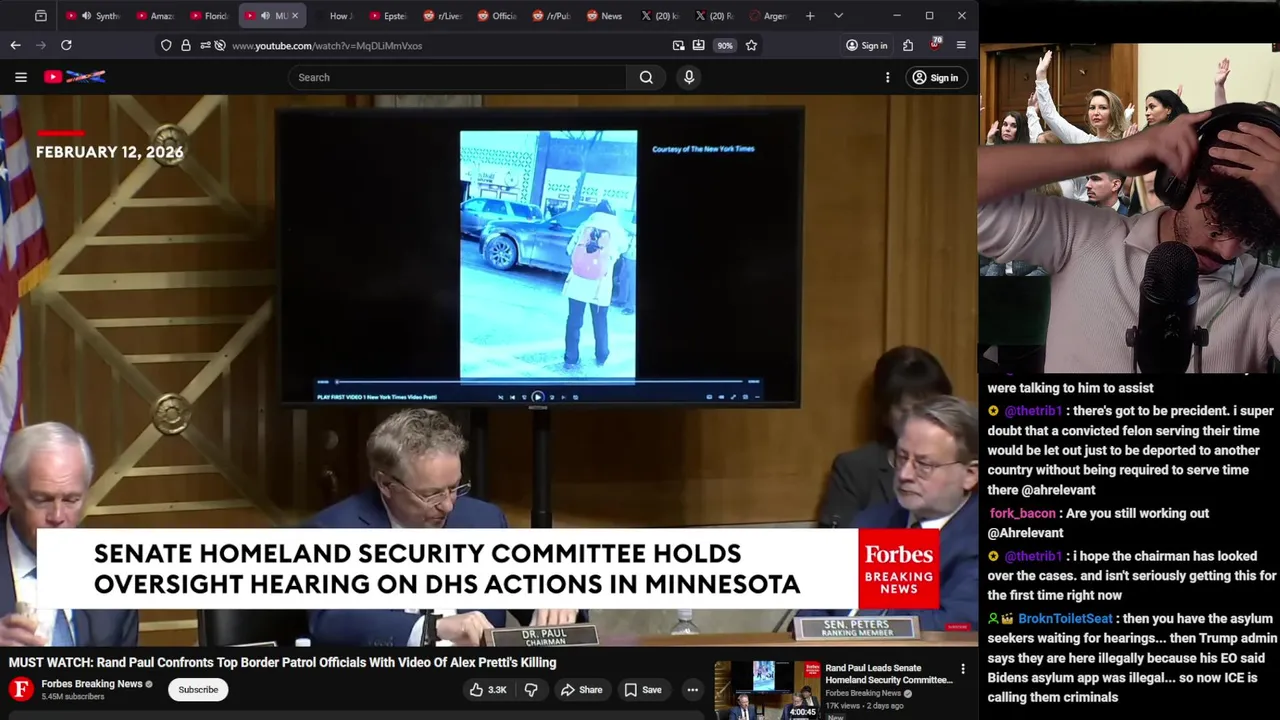Save the video to a playlist
The height and width of the screenshot is (720, 1280).
pos(643,689)
